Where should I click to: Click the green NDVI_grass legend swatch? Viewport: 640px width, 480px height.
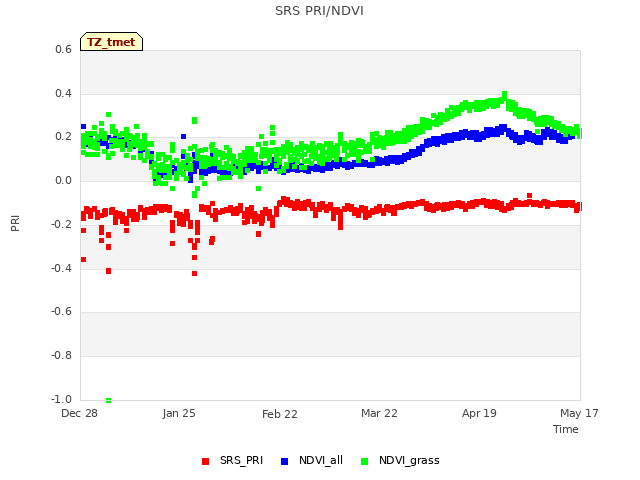pyautogui.click(x=364, y=461)
